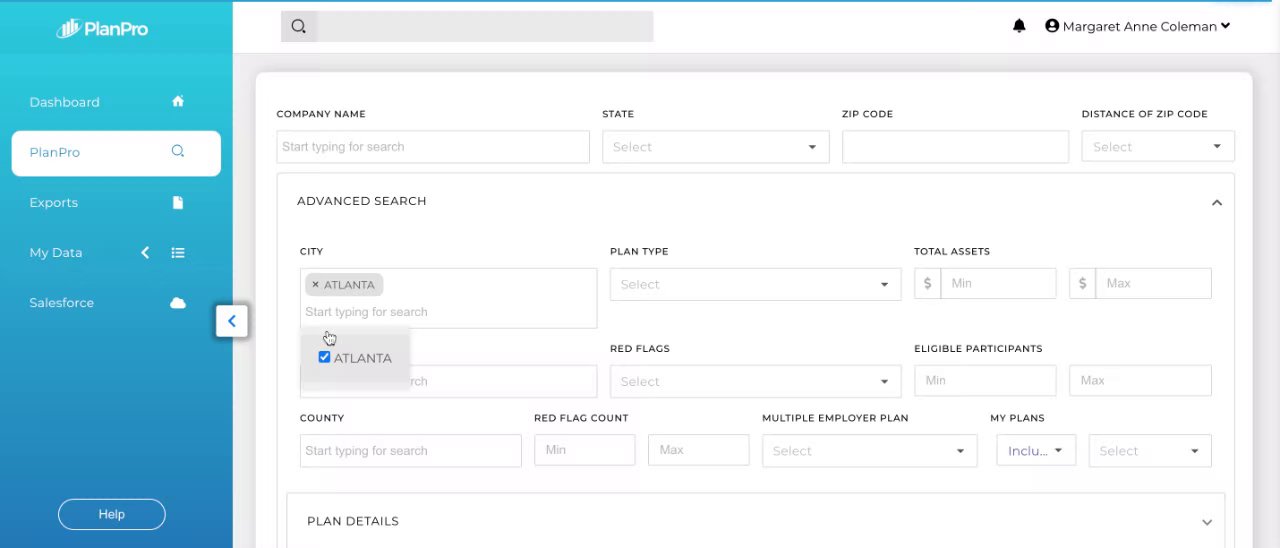This screenshot has height=548, width=1280.
Task: Click the My Data list icon
Action: tap(178, 253)
